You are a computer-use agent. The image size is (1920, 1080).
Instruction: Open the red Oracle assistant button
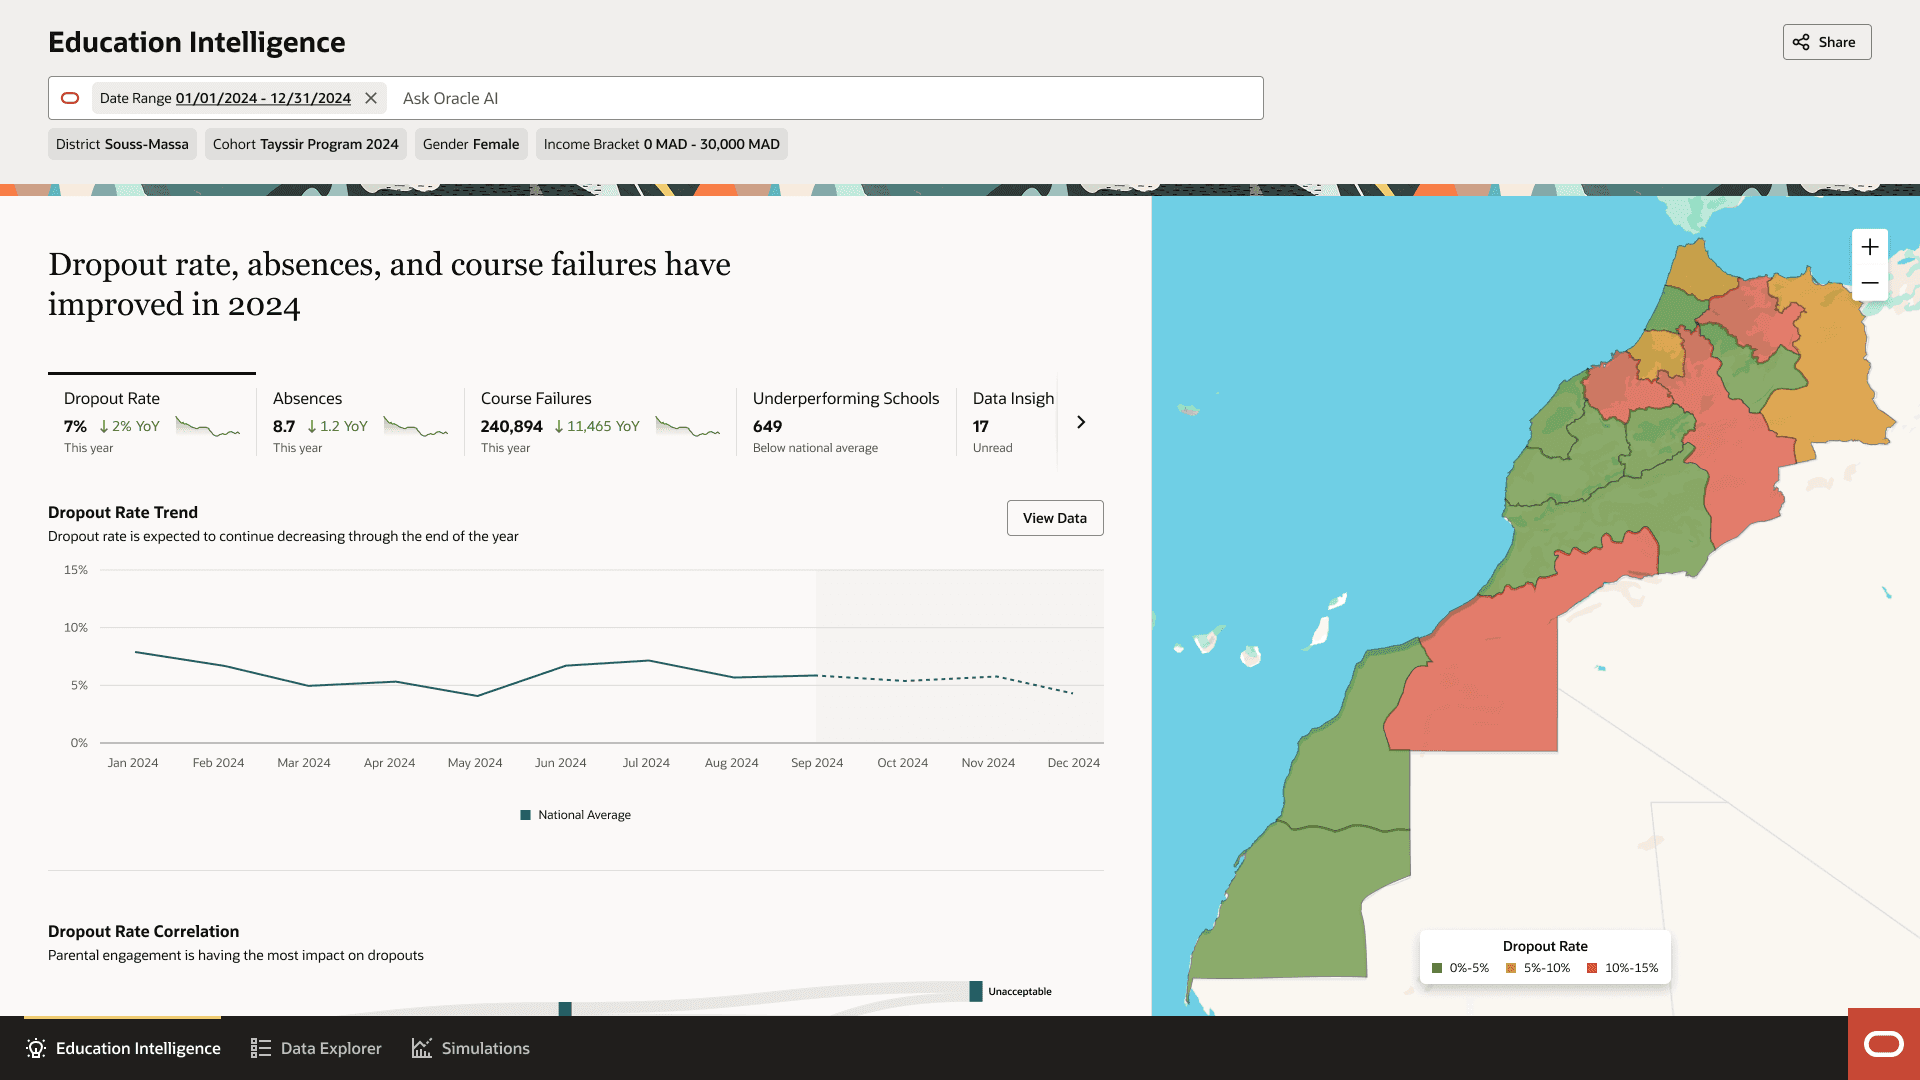tap(1883, 1045)
